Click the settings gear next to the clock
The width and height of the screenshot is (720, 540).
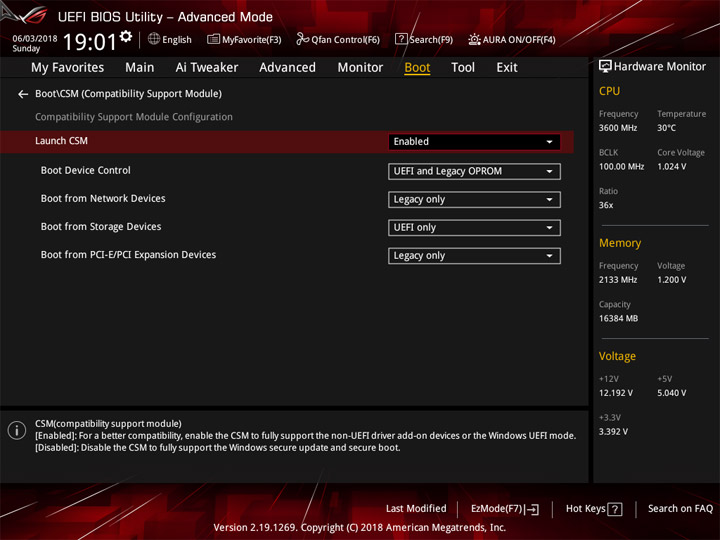coord(126,36)
